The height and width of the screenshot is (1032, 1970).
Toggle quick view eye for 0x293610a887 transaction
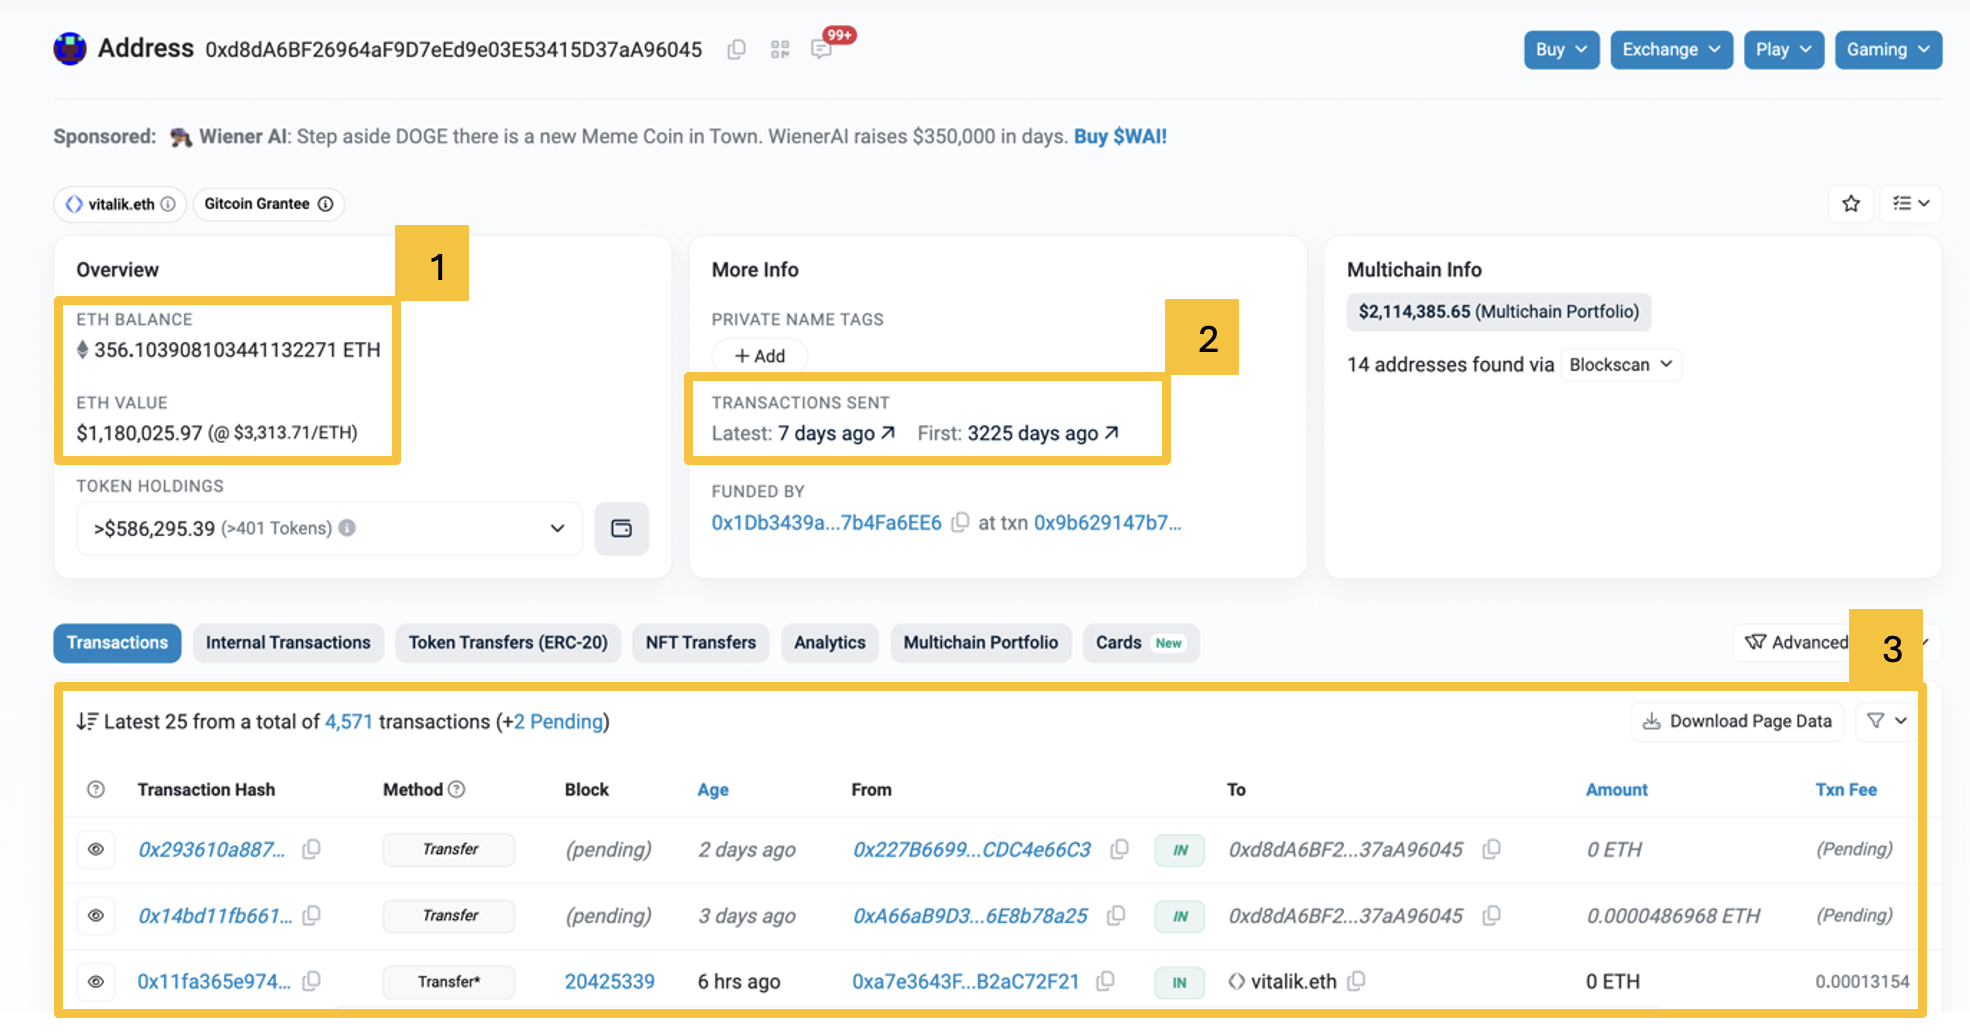point(96,850)
